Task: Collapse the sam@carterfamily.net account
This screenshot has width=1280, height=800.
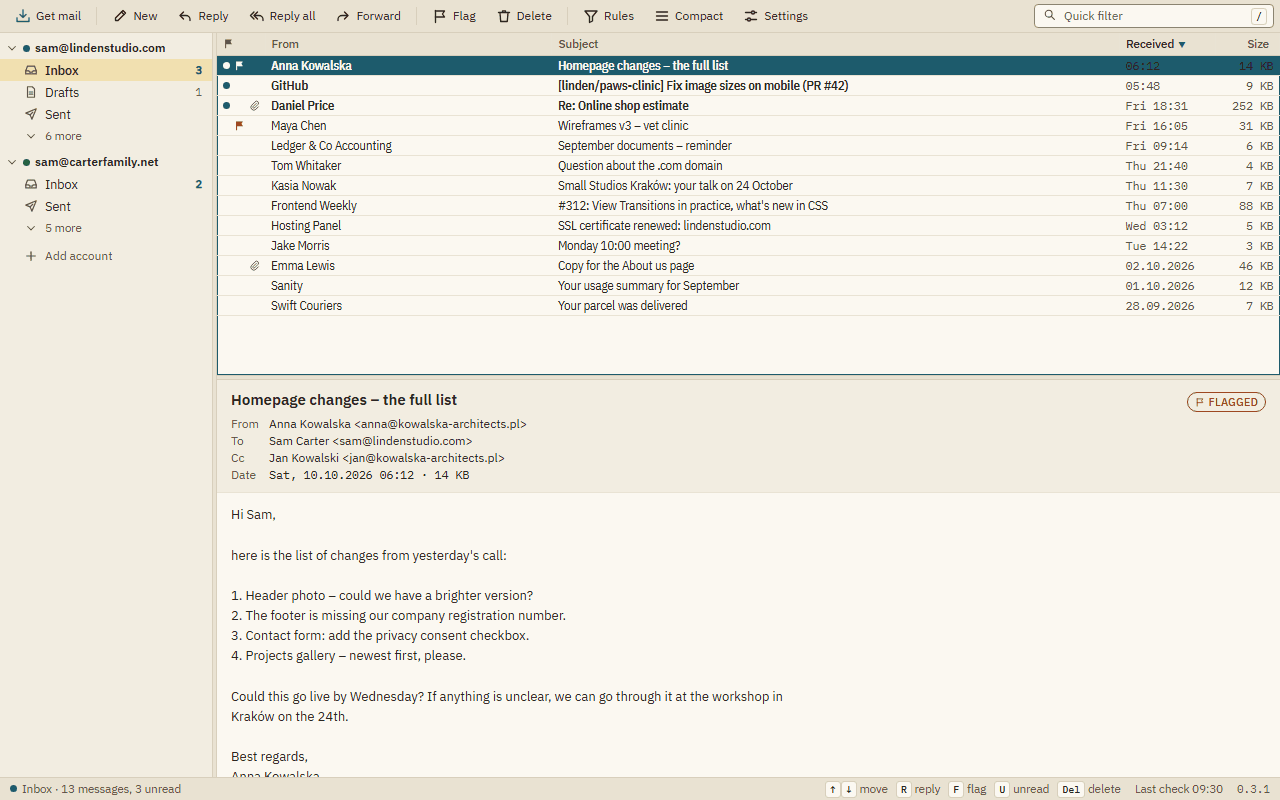Action: pos(12,162)
